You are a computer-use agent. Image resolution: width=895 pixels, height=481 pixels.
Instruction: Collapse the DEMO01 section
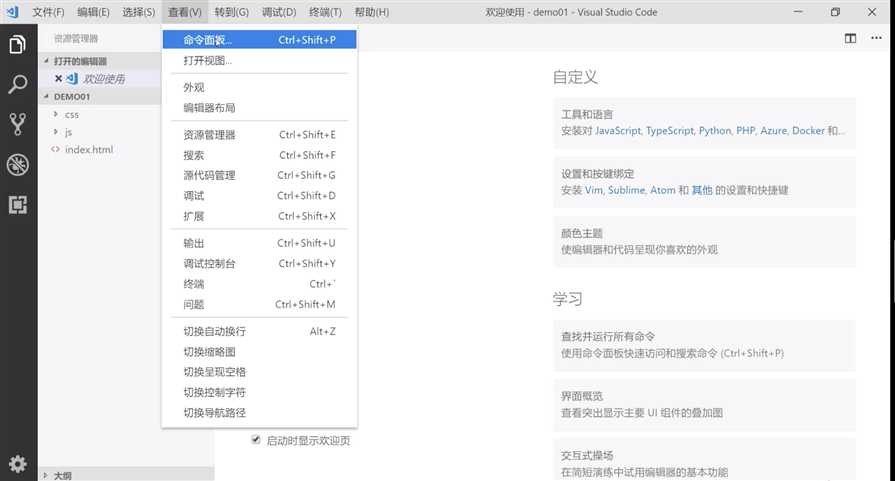(46, 96)
